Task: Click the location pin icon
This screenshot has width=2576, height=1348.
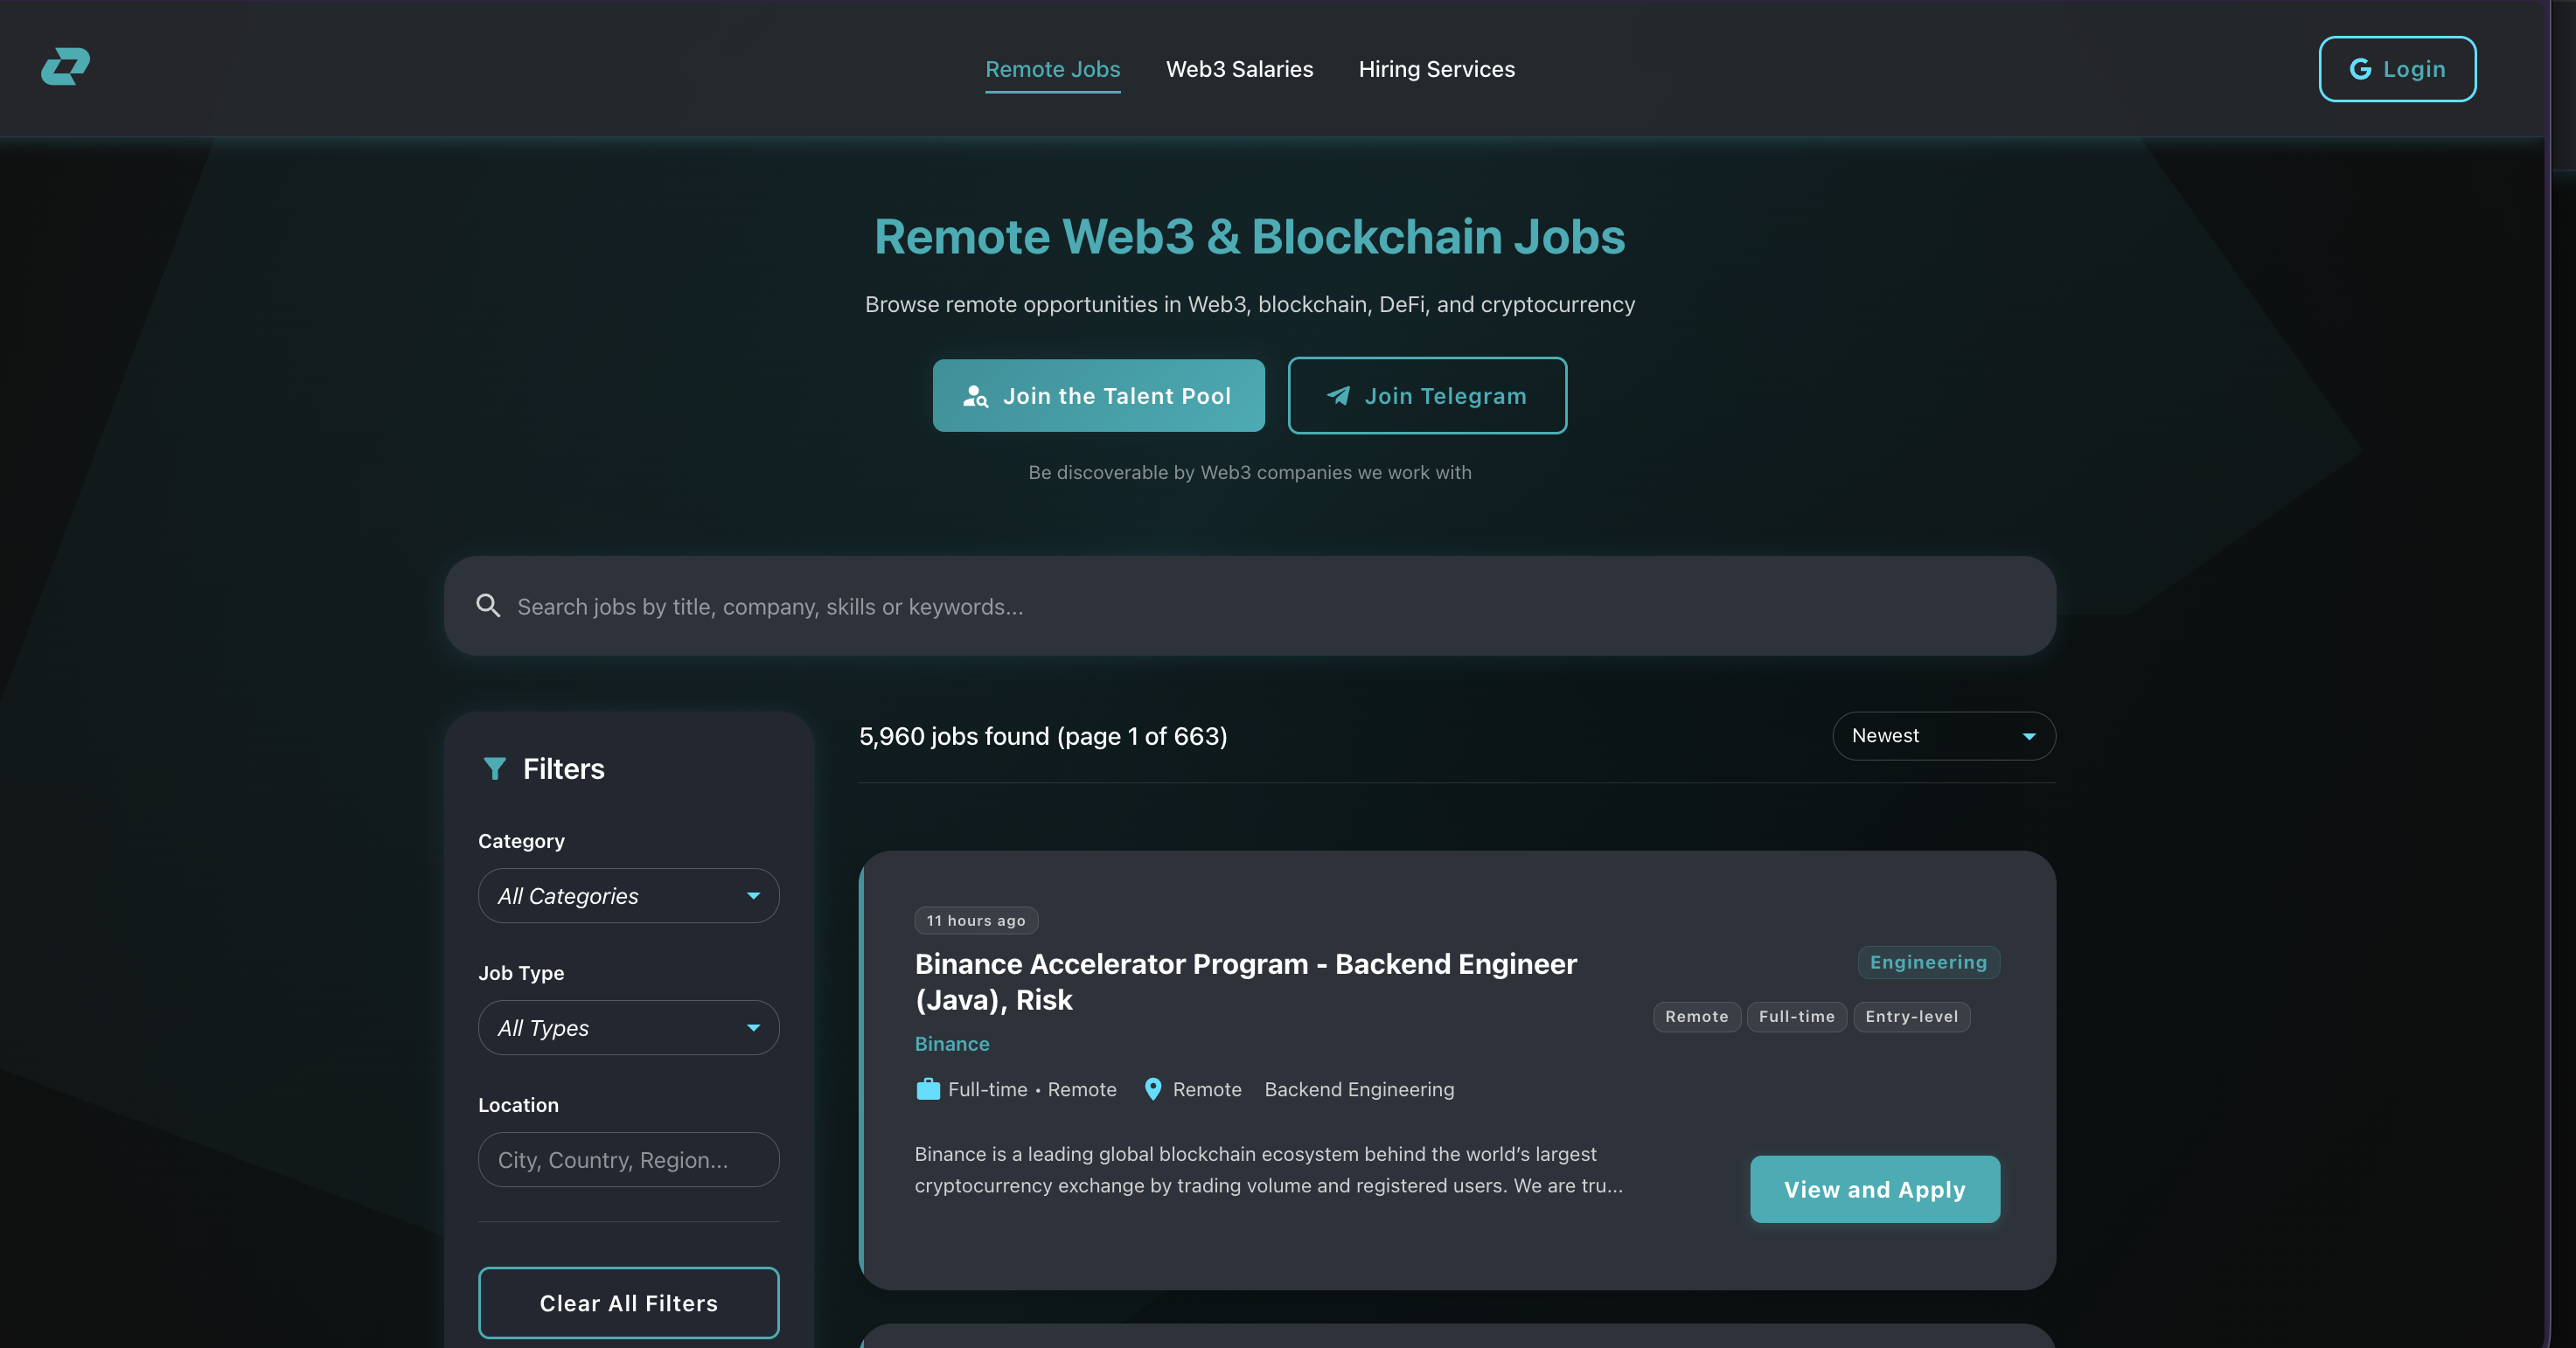Action: 1152,1090
